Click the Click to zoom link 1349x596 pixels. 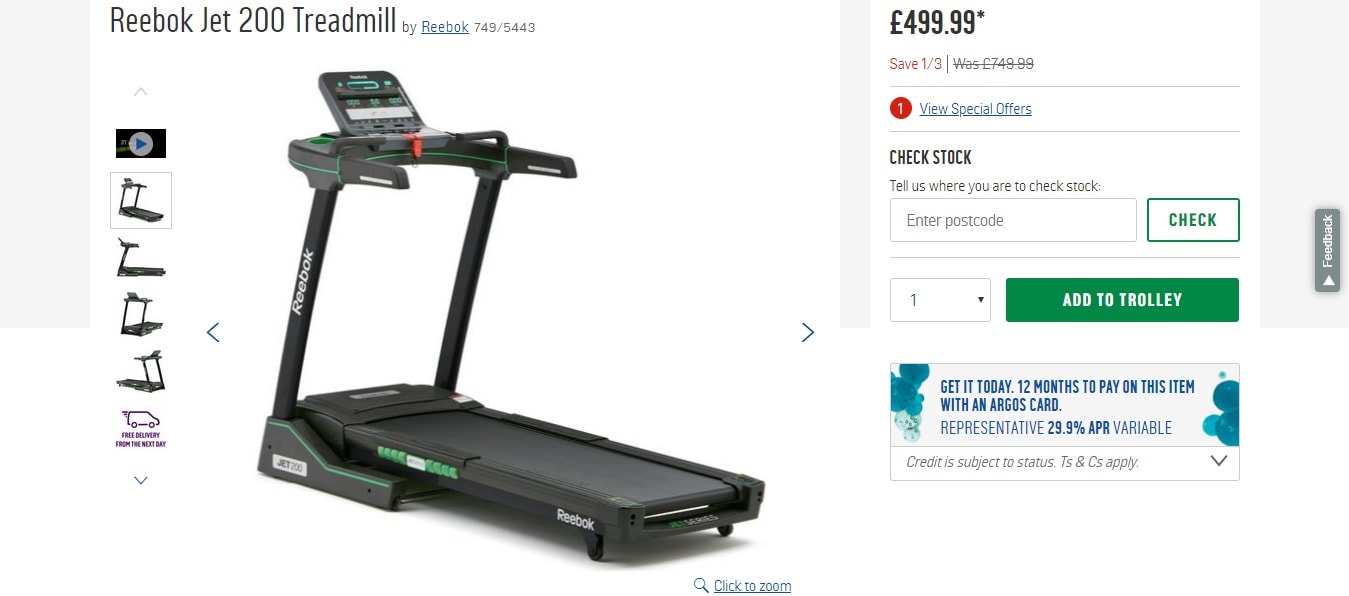[752, 586]
